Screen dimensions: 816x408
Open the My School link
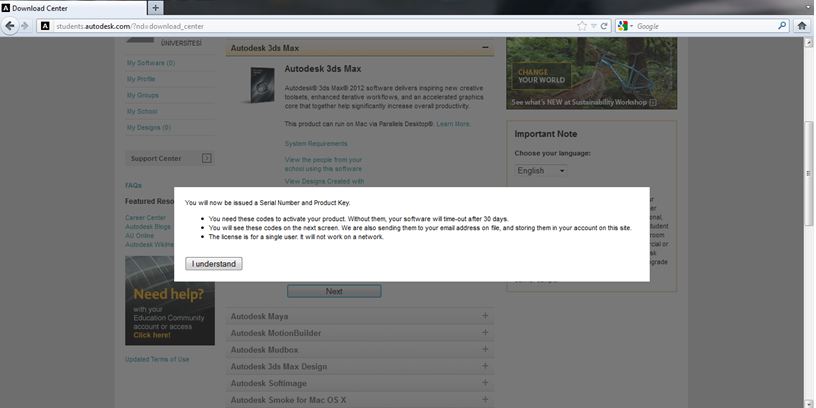(x=142, y=111)
